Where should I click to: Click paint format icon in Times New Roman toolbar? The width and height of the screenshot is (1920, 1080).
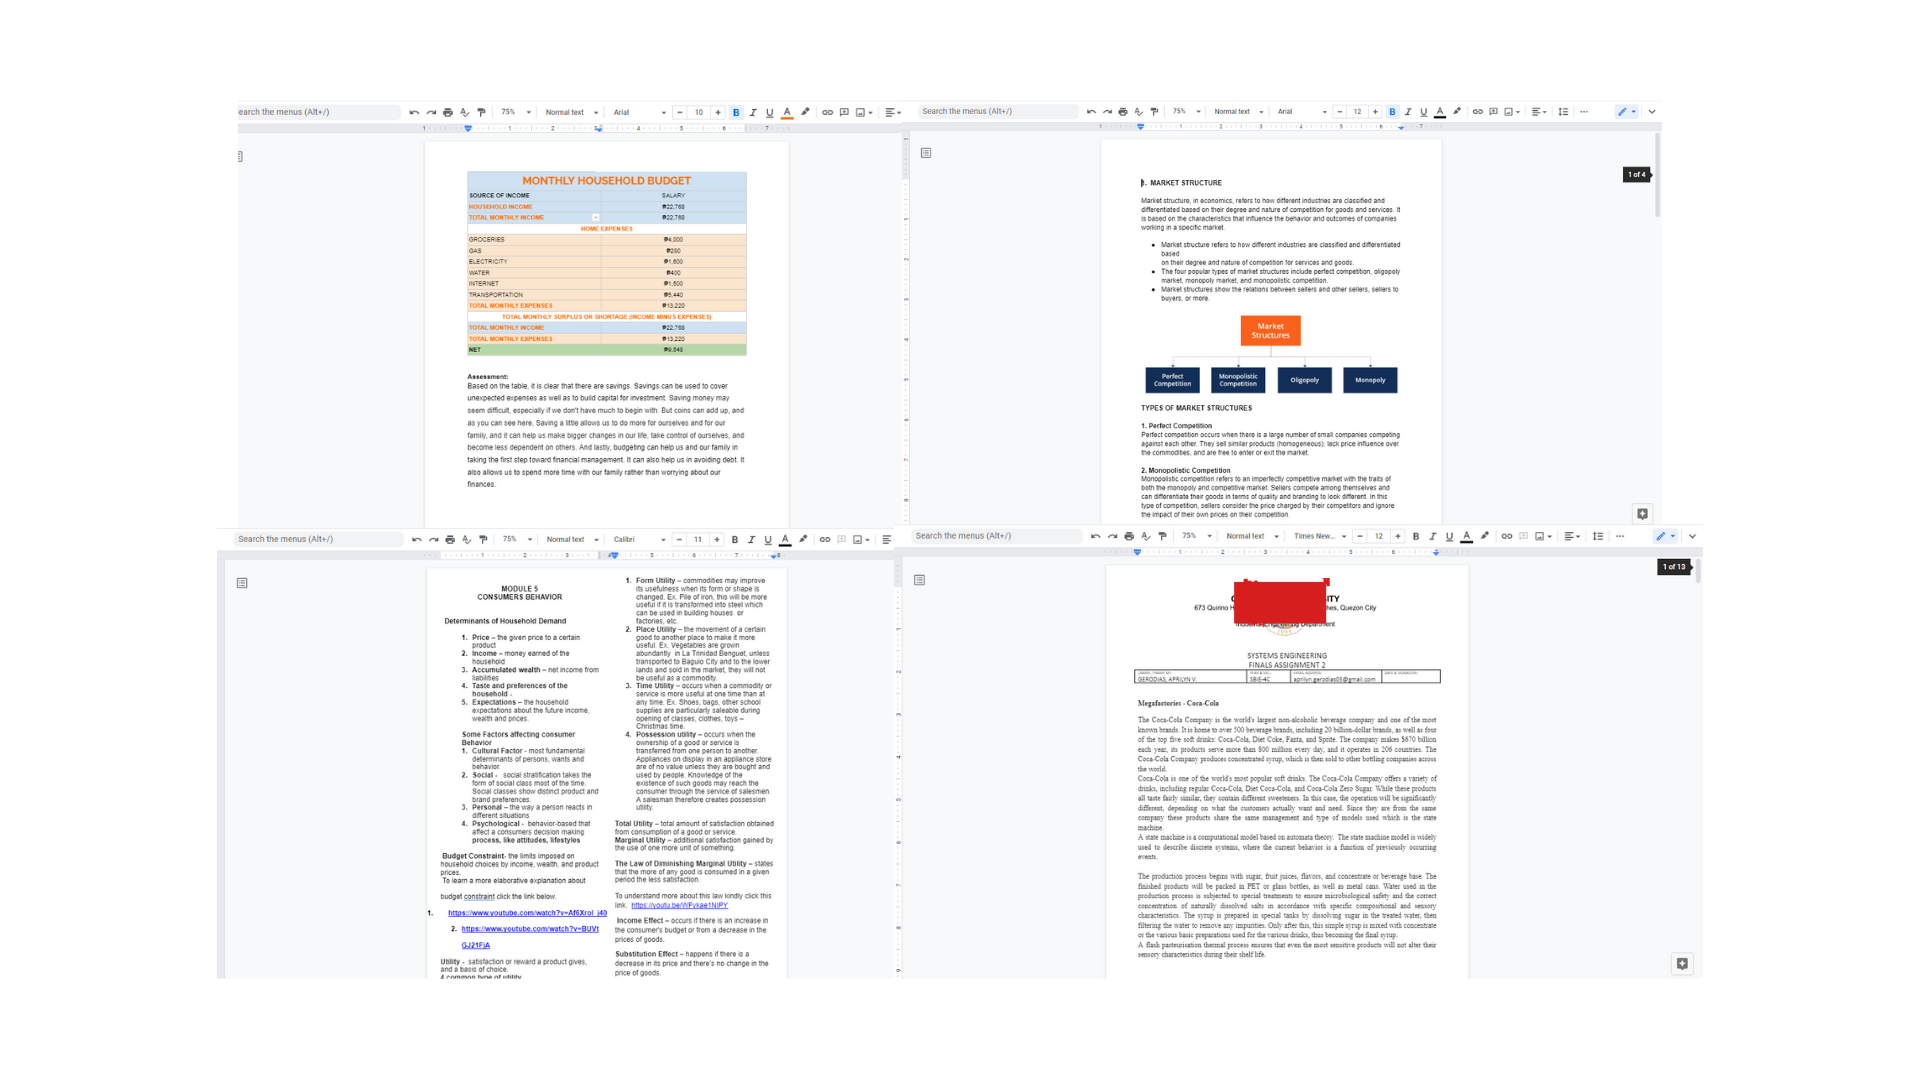[1162, 536]
